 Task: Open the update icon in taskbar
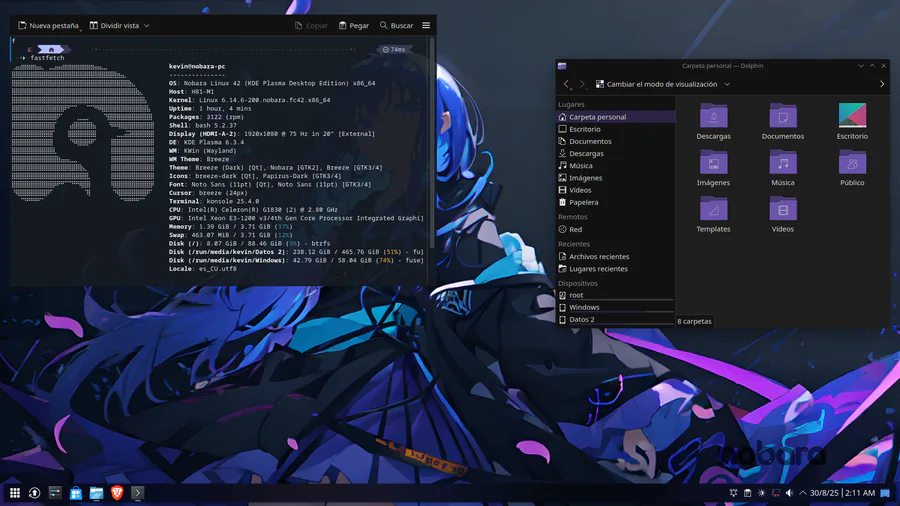(x=34, y=493)
